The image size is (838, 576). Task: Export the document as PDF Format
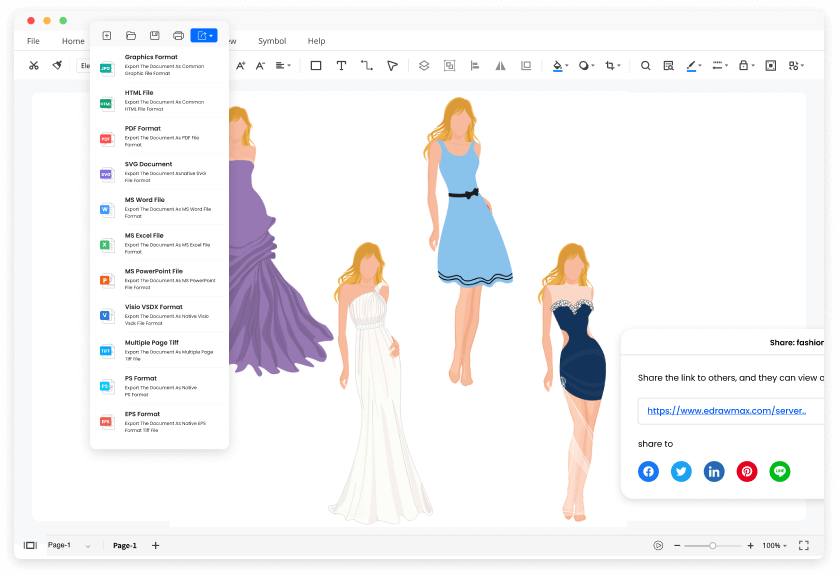159,136
